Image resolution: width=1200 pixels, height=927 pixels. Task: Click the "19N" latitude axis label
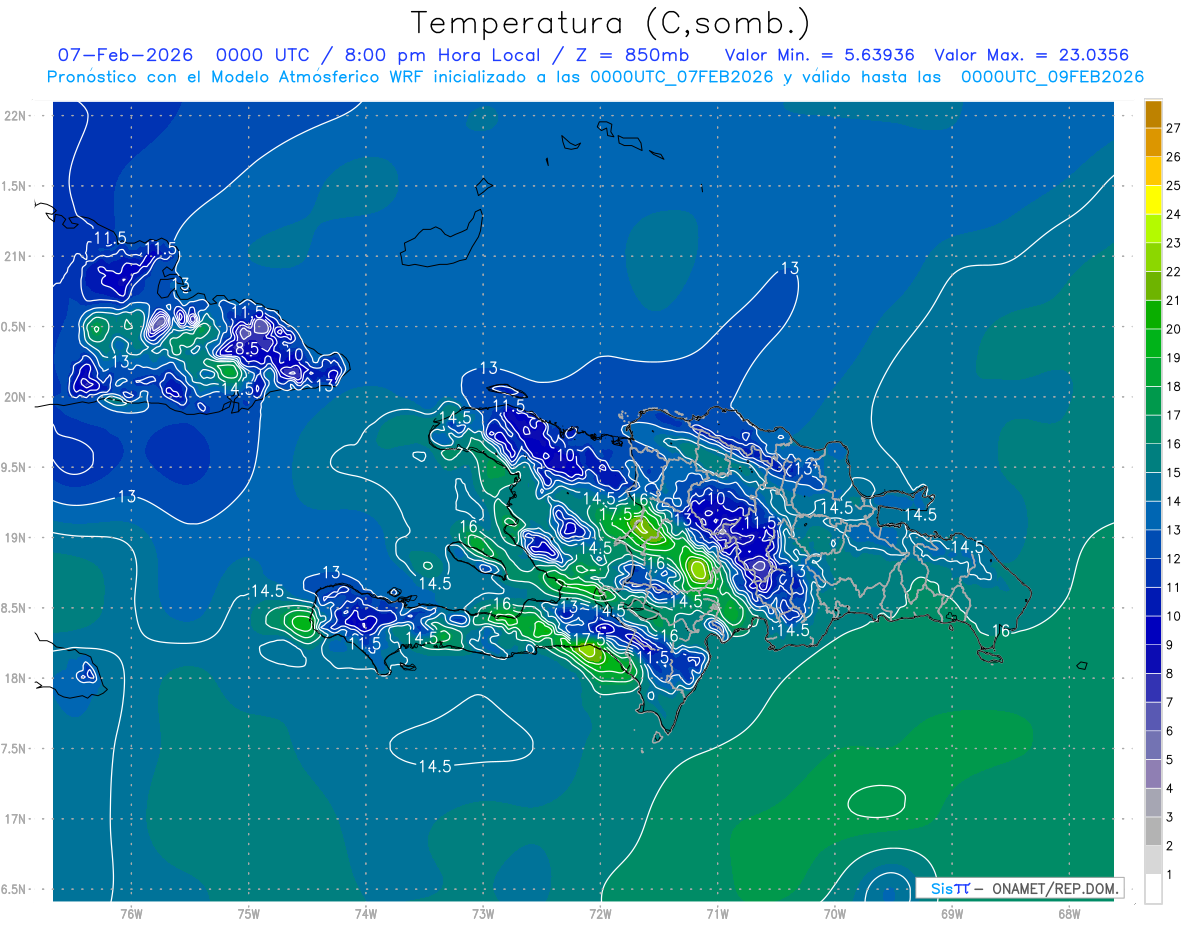[x=17, y=538]
